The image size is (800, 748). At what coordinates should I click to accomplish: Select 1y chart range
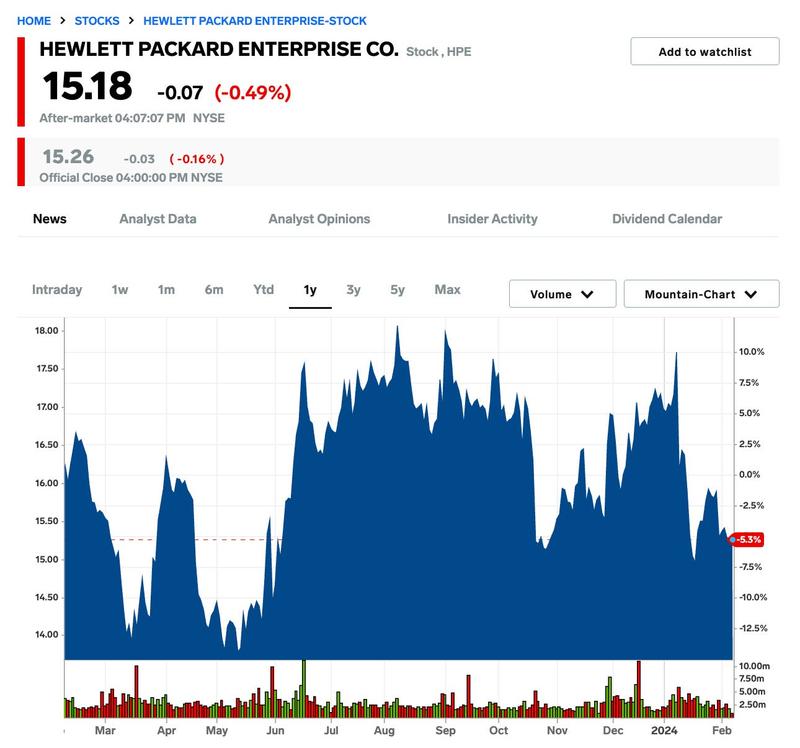tap(310, 290)
